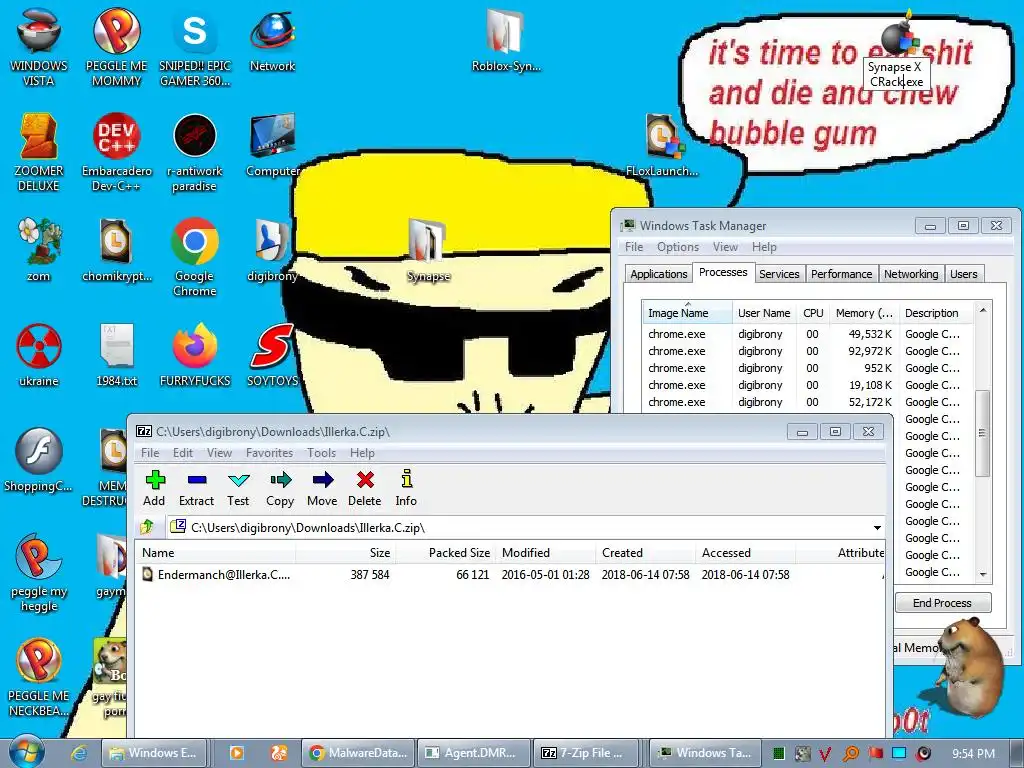Click the Copy icon in 7-Zip toolbar
This screenshot has height=768, width=1024.
click(x=280, y=488)
